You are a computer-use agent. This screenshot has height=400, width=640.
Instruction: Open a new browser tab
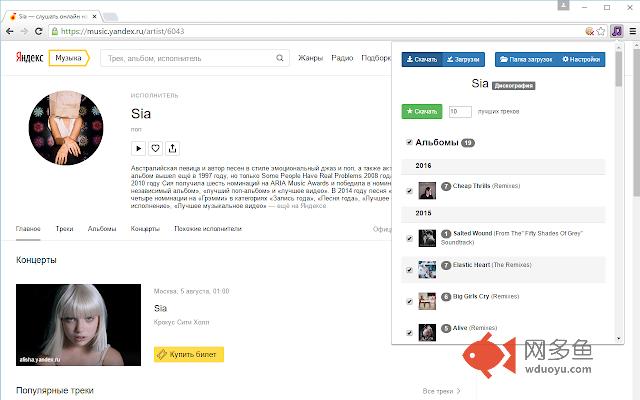tap(110, 17)
